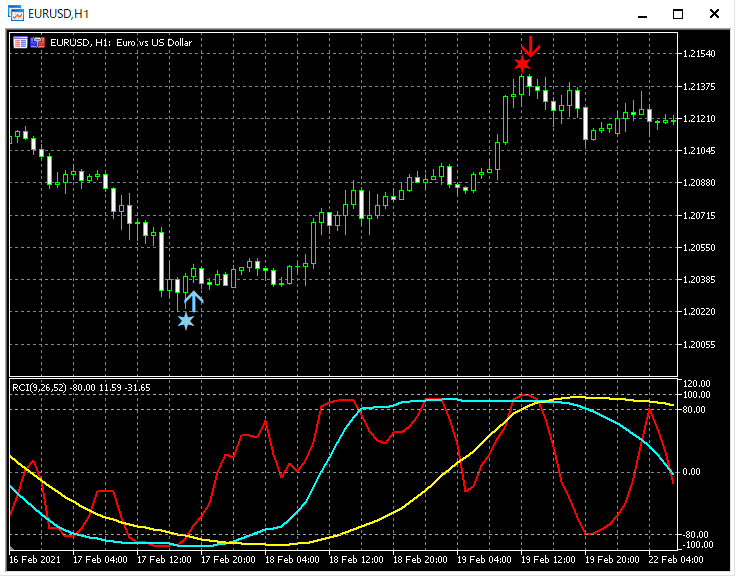
Task: Click the 1.21540 price level
Action: tap(699, 54)
